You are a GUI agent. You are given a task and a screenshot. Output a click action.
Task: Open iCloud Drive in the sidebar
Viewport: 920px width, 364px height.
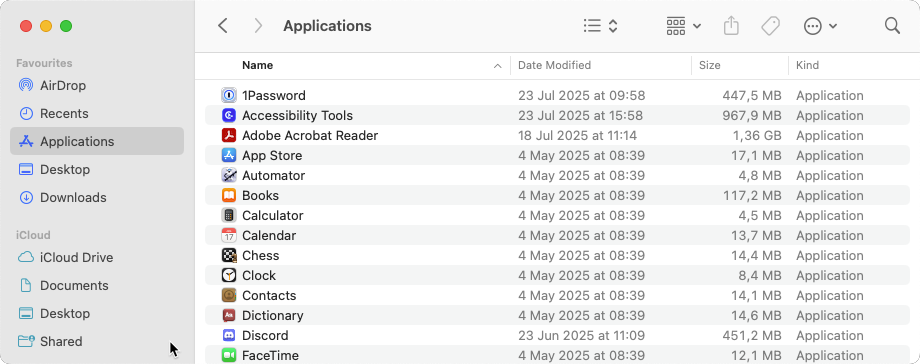tap(97, 258)
